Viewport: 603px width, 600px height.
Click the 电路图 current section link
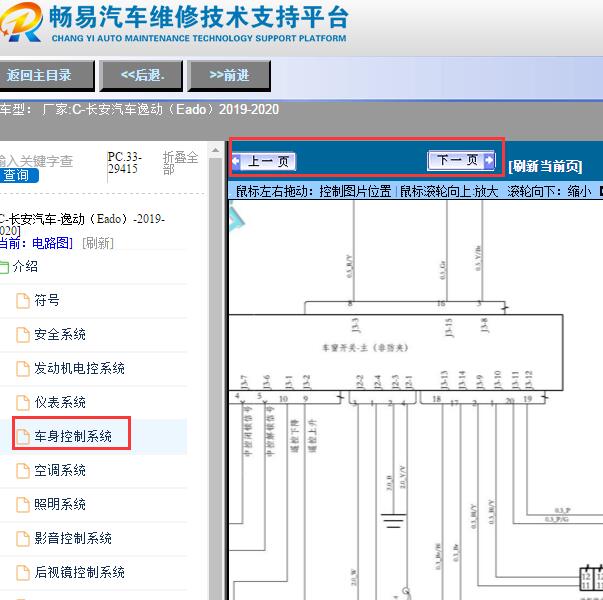click(52, 243)
